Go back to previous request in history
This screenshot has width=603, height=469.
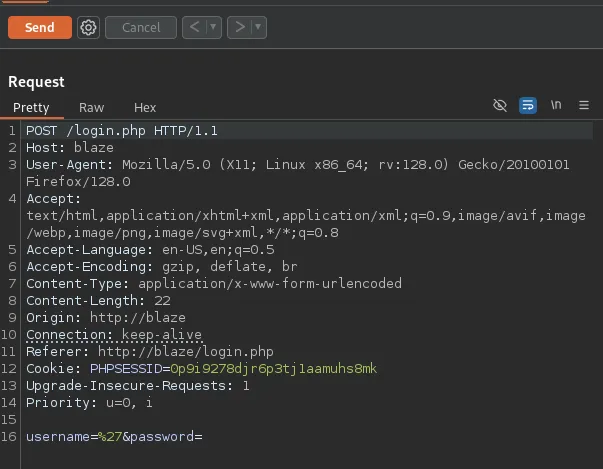(194, 28)
